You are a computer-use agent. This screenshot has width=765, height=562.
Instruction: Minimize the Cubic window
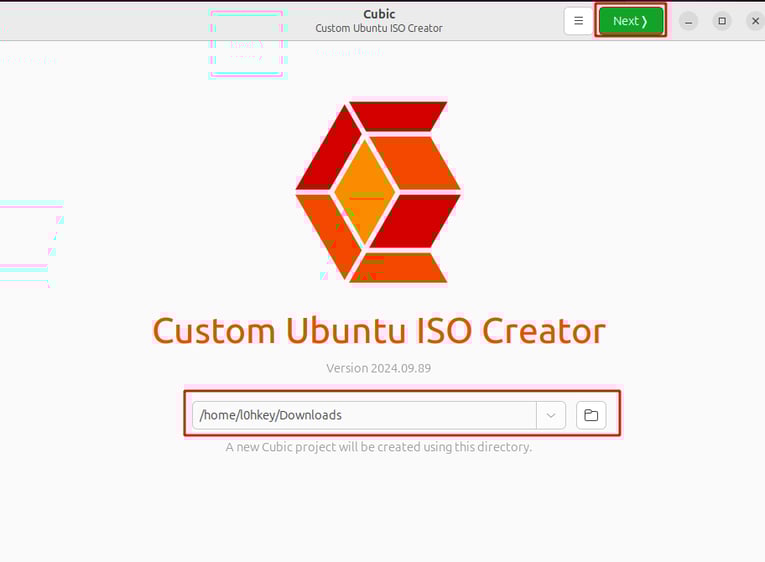click(x=688, y=21)
